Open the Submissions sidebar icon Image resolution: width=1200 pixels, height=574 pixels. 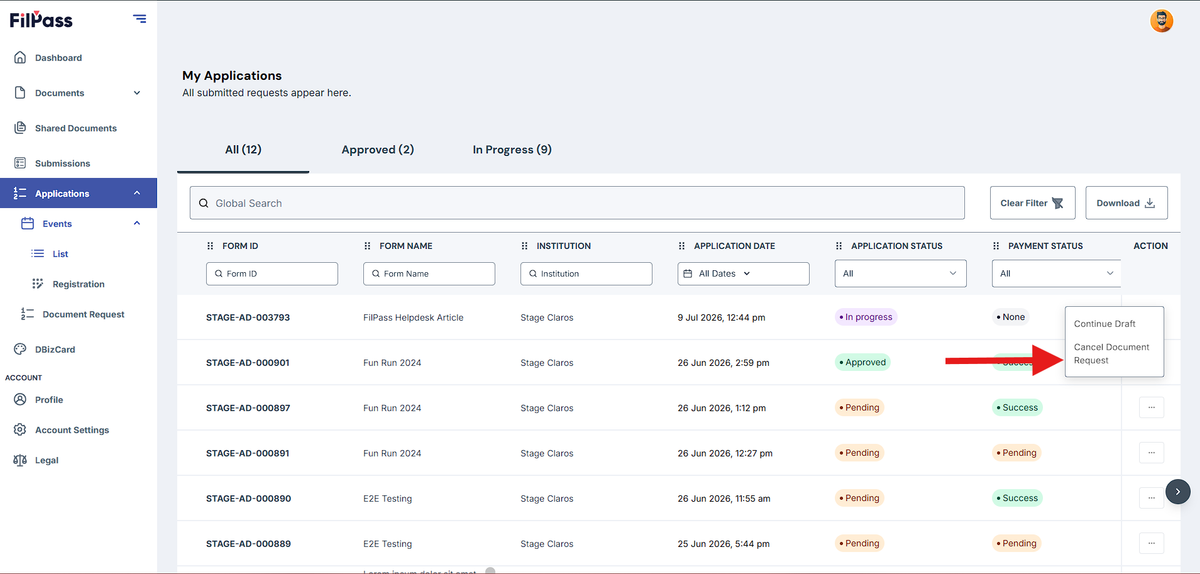[x=20, y=163]
